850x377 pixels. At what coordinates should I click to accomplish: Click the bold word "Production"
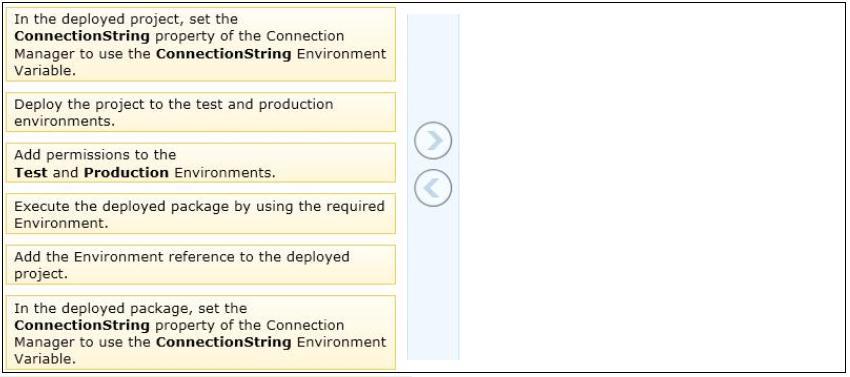click(x=126, y=172)
